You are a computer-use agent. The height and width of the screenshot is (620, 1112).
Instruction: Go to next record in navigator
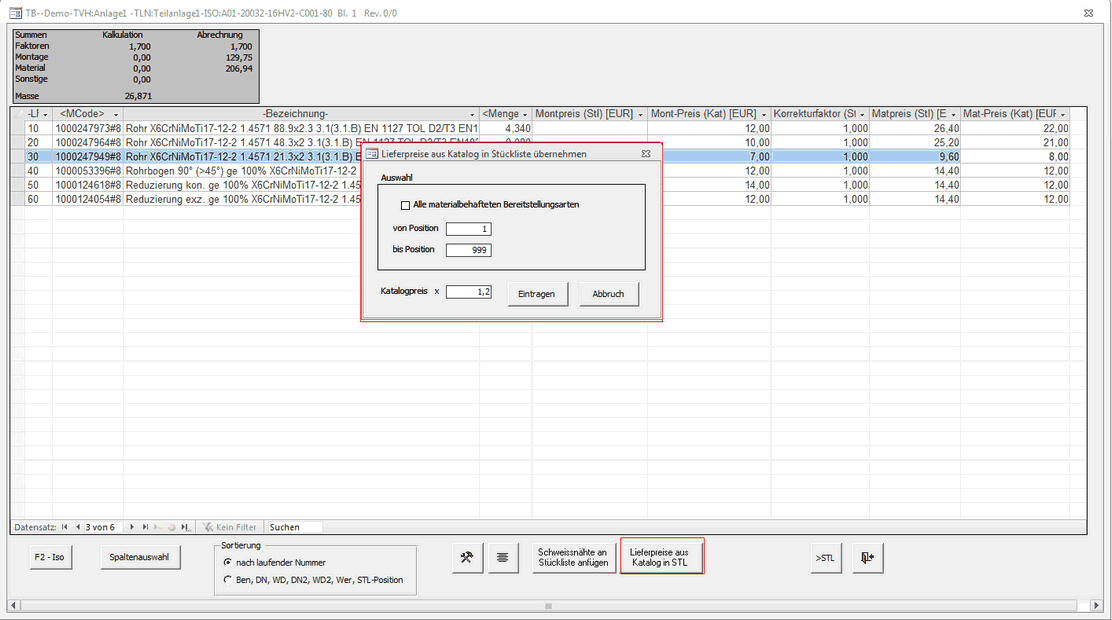[131, 527]
